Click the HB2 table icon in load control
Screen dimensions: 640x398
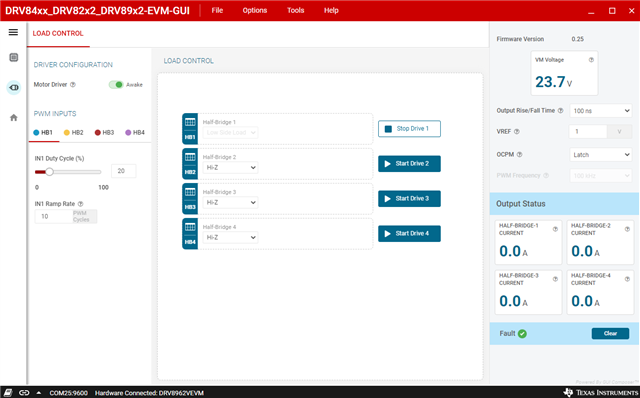[x=190, y=157]
